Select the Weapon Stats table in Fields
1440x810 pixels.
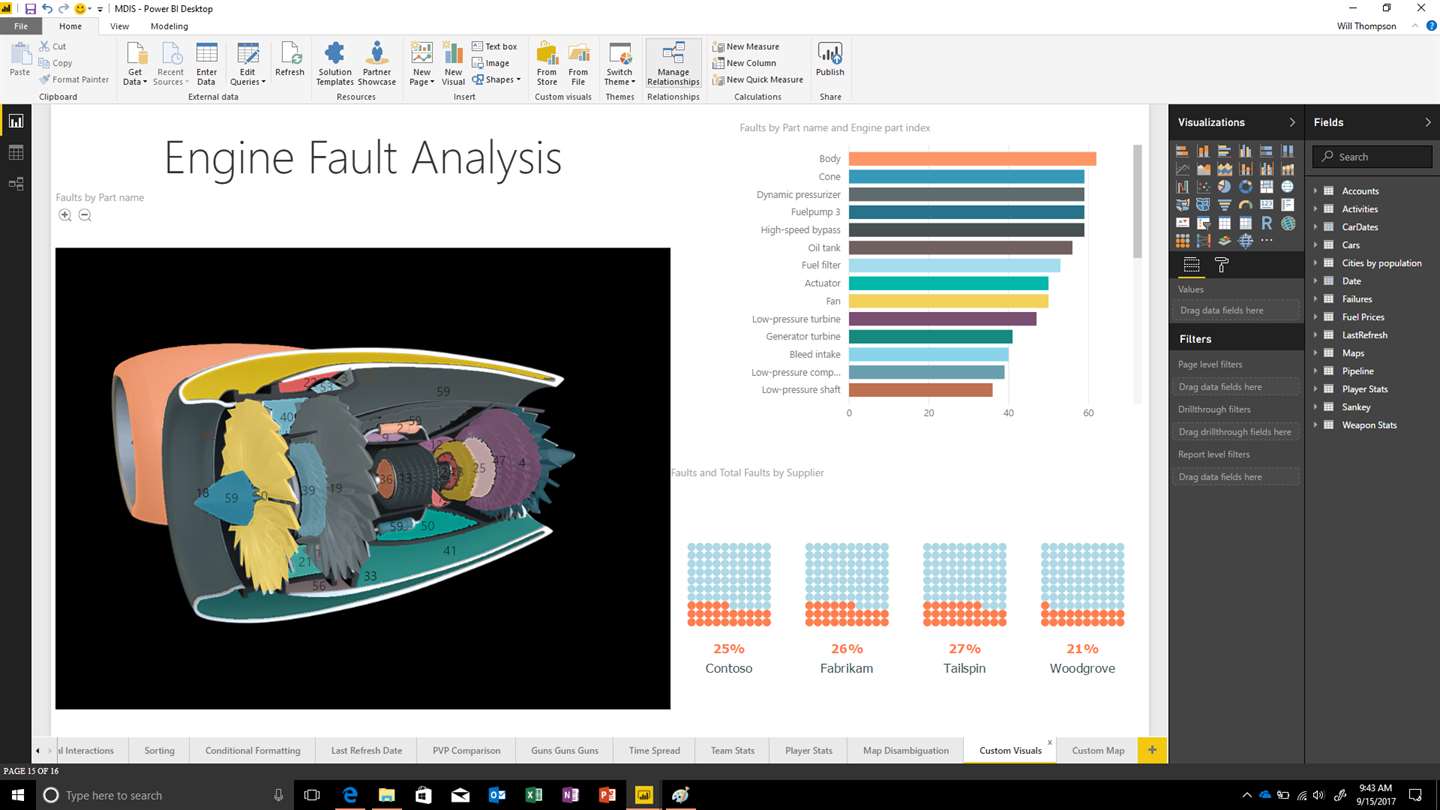[1369, 425]
